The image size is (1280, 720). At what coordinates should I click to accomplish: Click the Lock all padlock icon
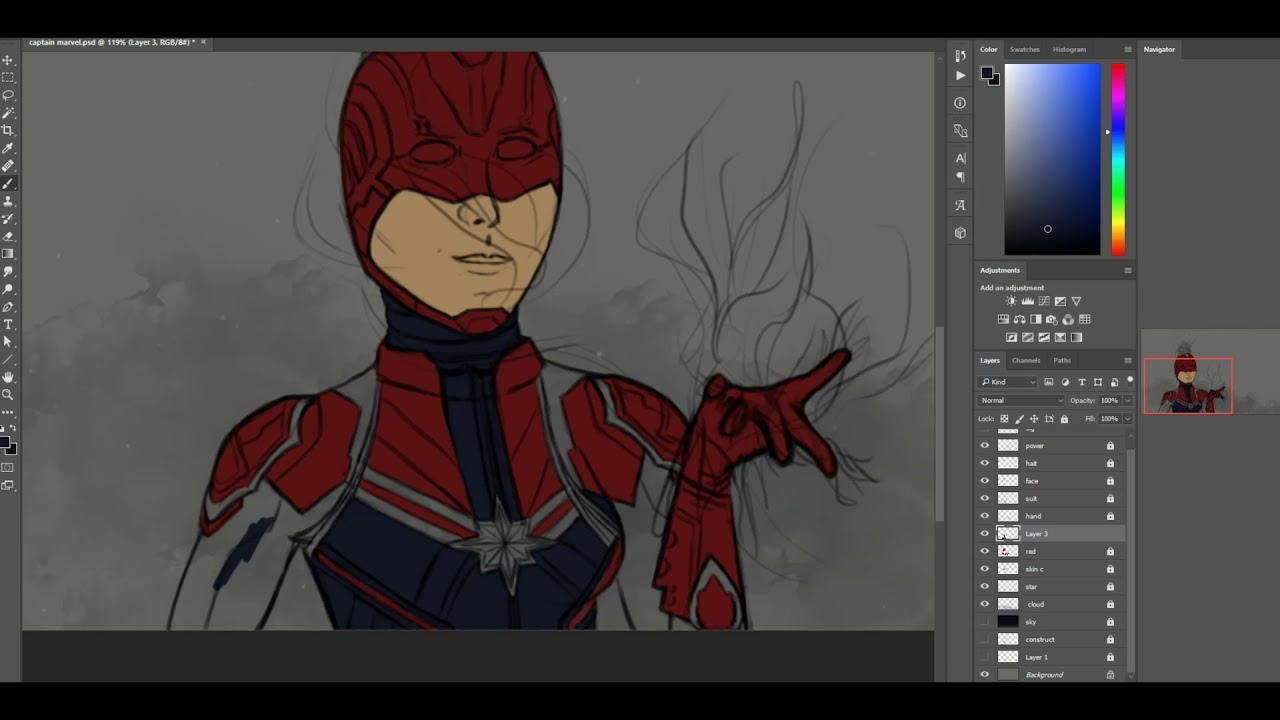click(x=1064, y=418)
